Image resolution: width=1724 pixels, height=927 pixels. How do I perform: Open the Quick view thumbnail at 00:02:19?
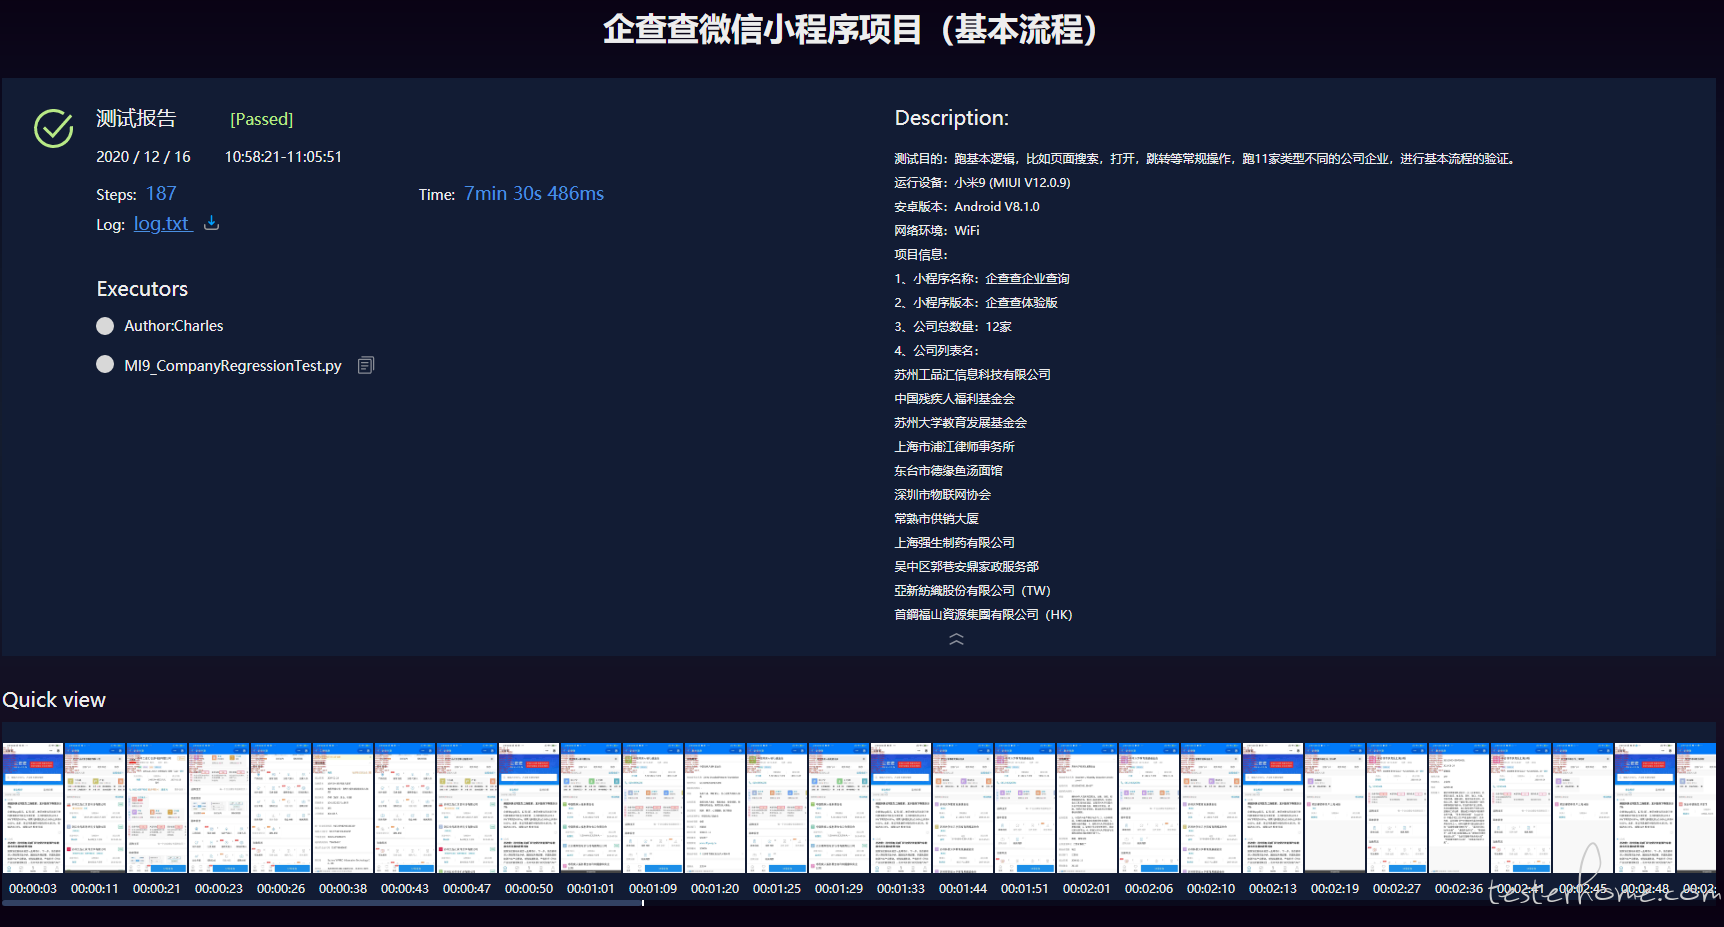coord(1335,808)
